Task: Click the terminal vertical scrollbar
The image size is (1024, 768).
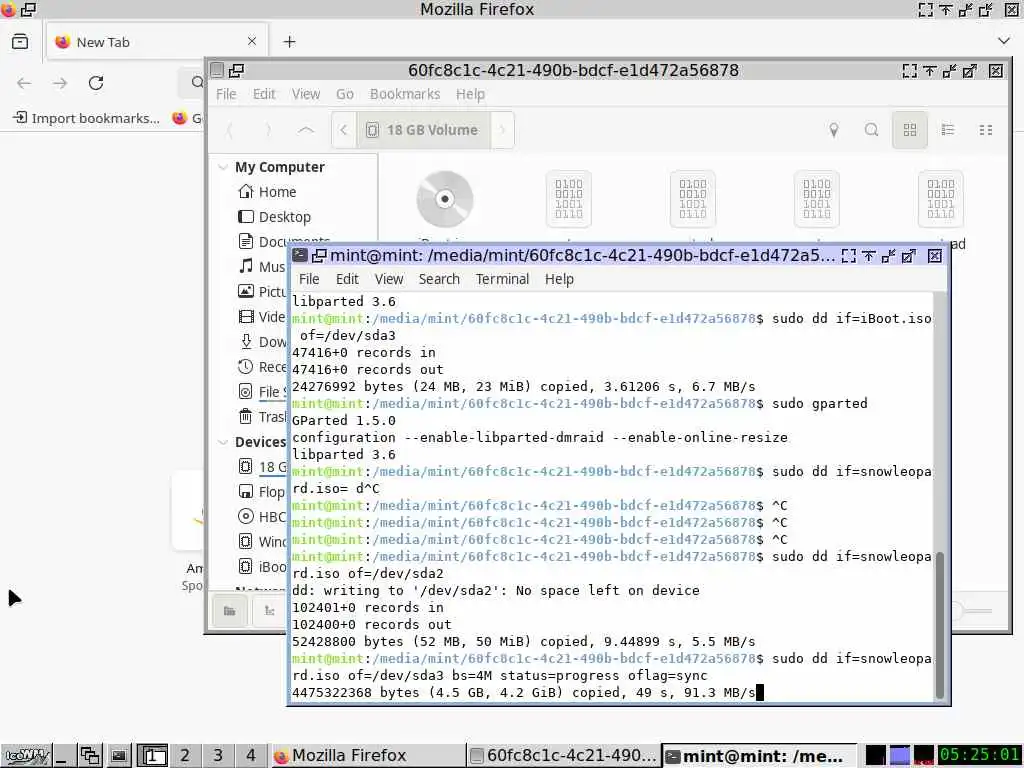Action: coord(940,625)
